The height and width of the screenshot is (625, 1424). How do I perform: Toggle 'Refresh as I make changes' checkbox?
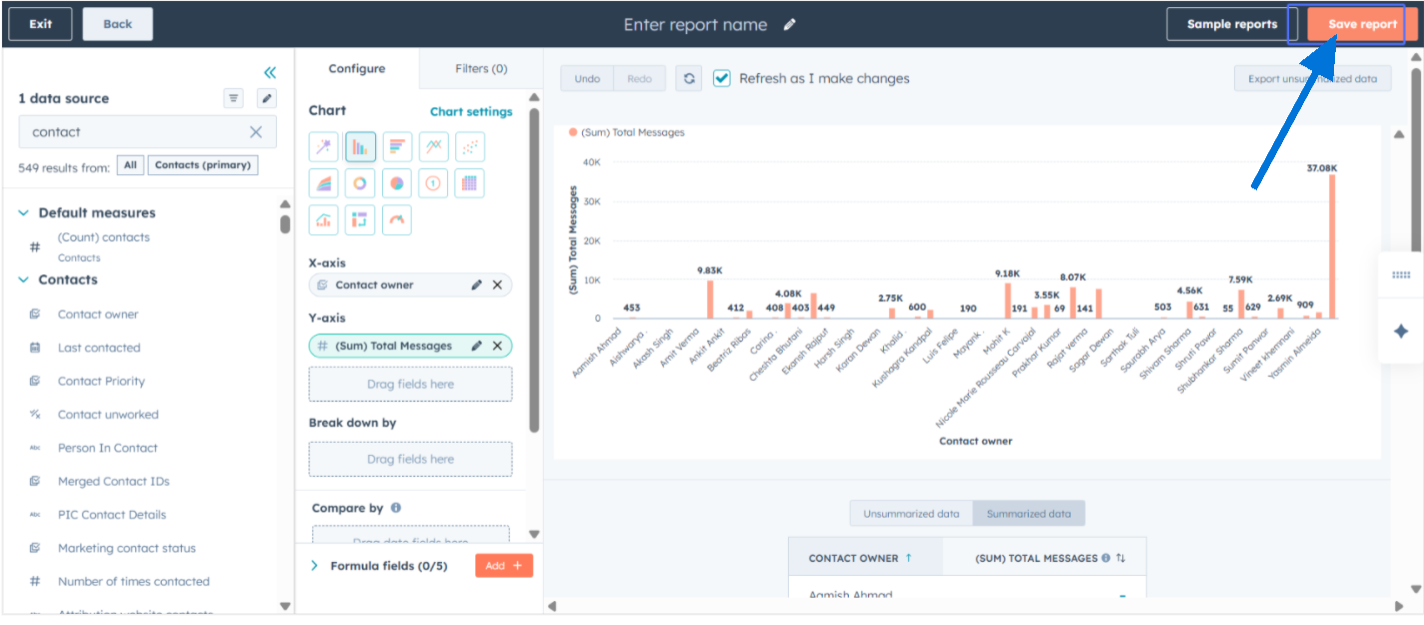point(721,78)
